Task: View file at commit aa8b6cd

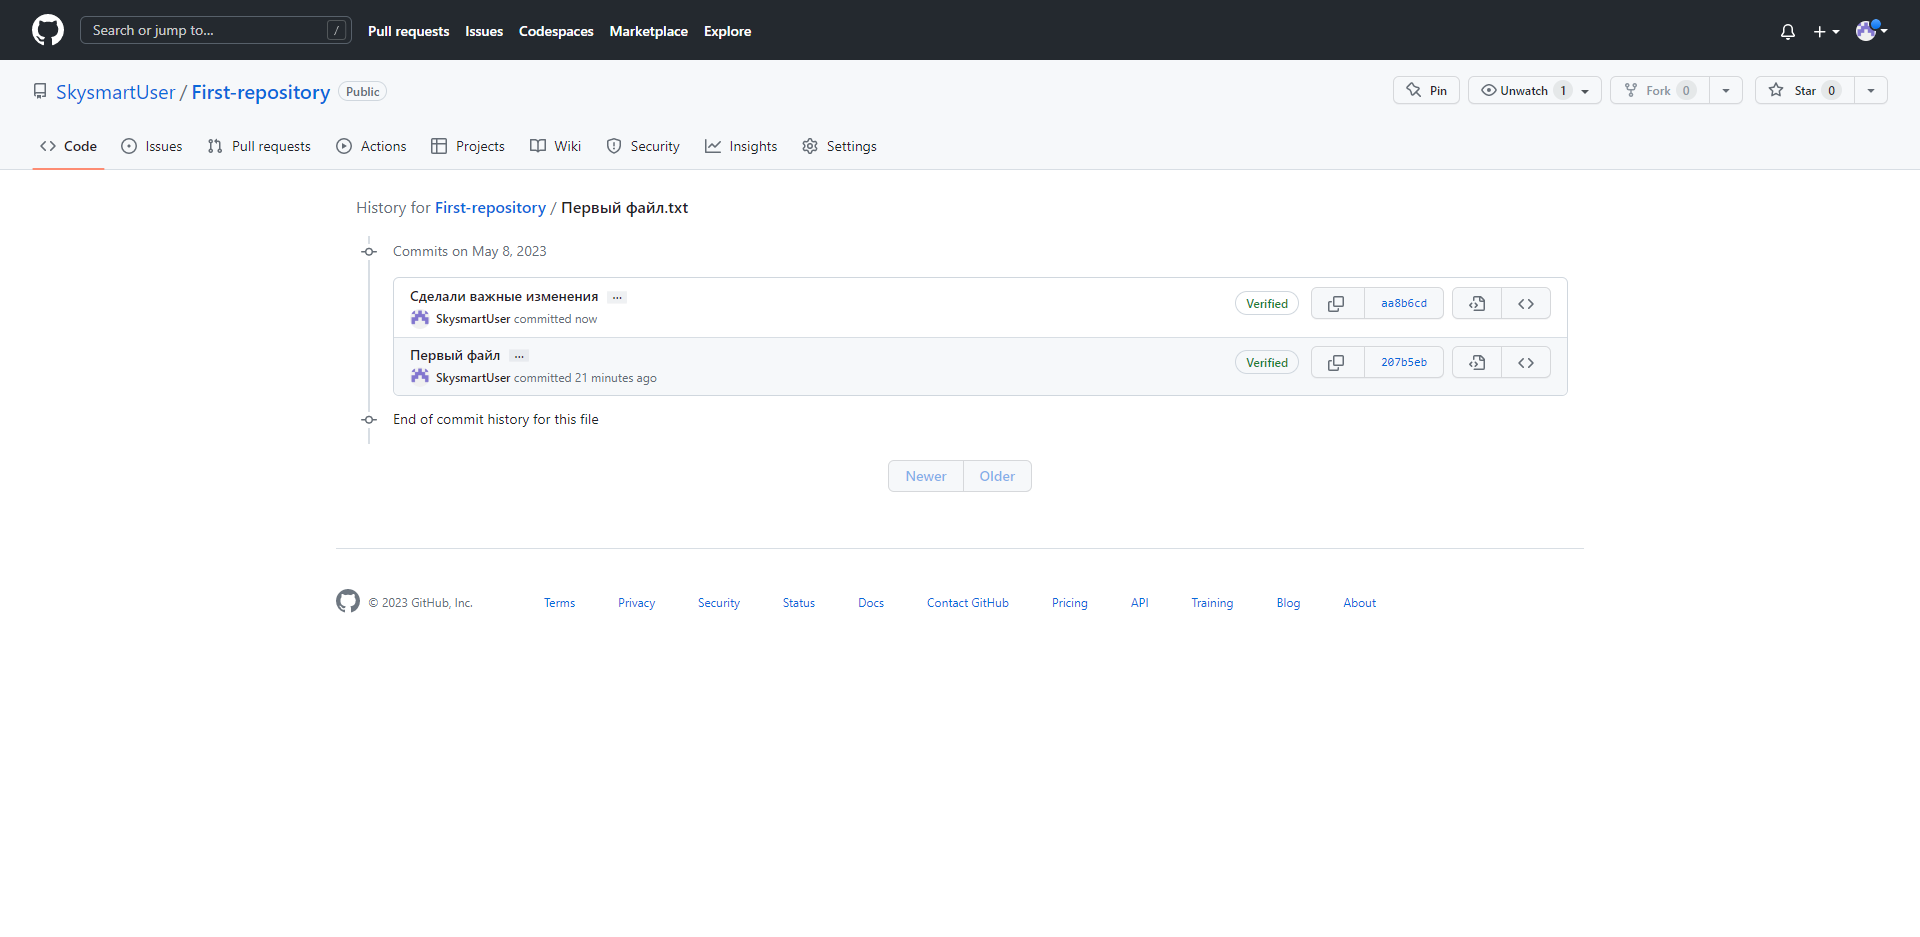Action: tap(1477, 304)
